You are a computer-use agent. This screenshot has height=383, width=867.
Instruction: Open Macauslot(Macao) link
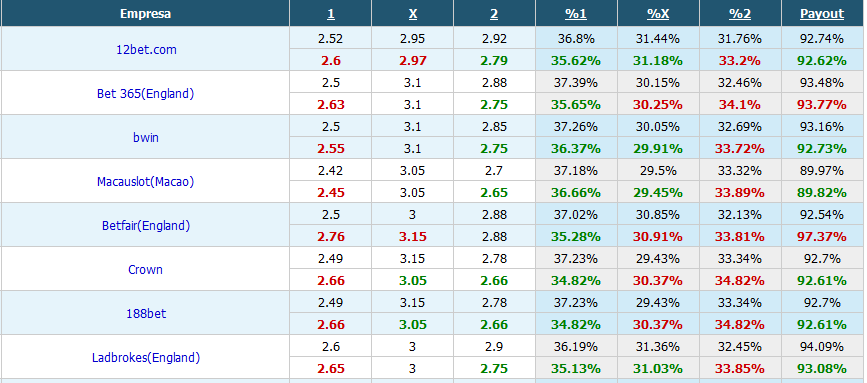pyautogui.click(x=145, y=181)
